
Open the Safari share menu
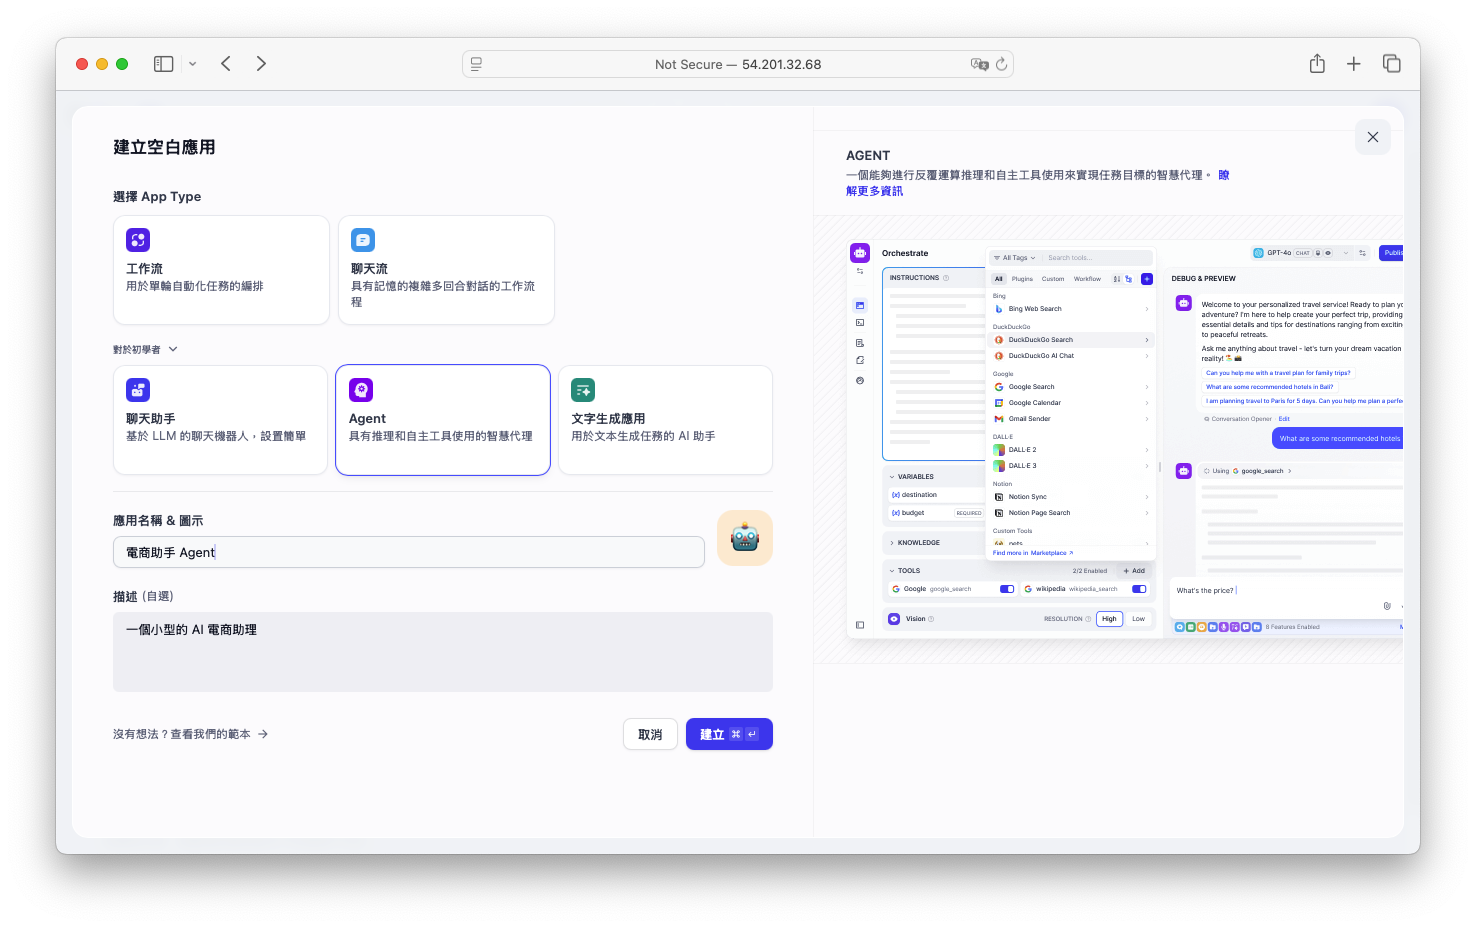tap(1317, 64)
